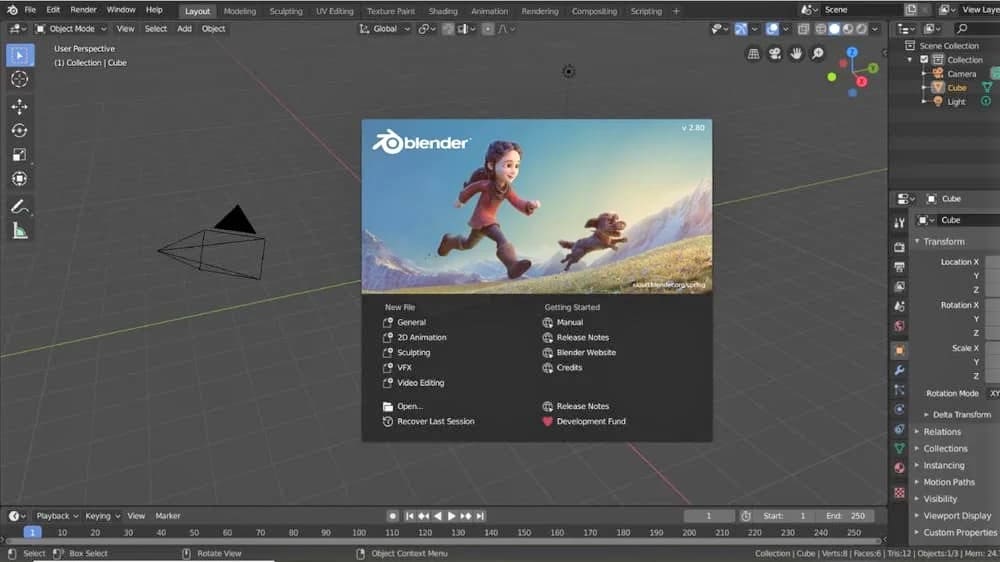Viewport: 1000px width, 562px height.
Task: Select the Rotate tool
Action: [20, 131]
